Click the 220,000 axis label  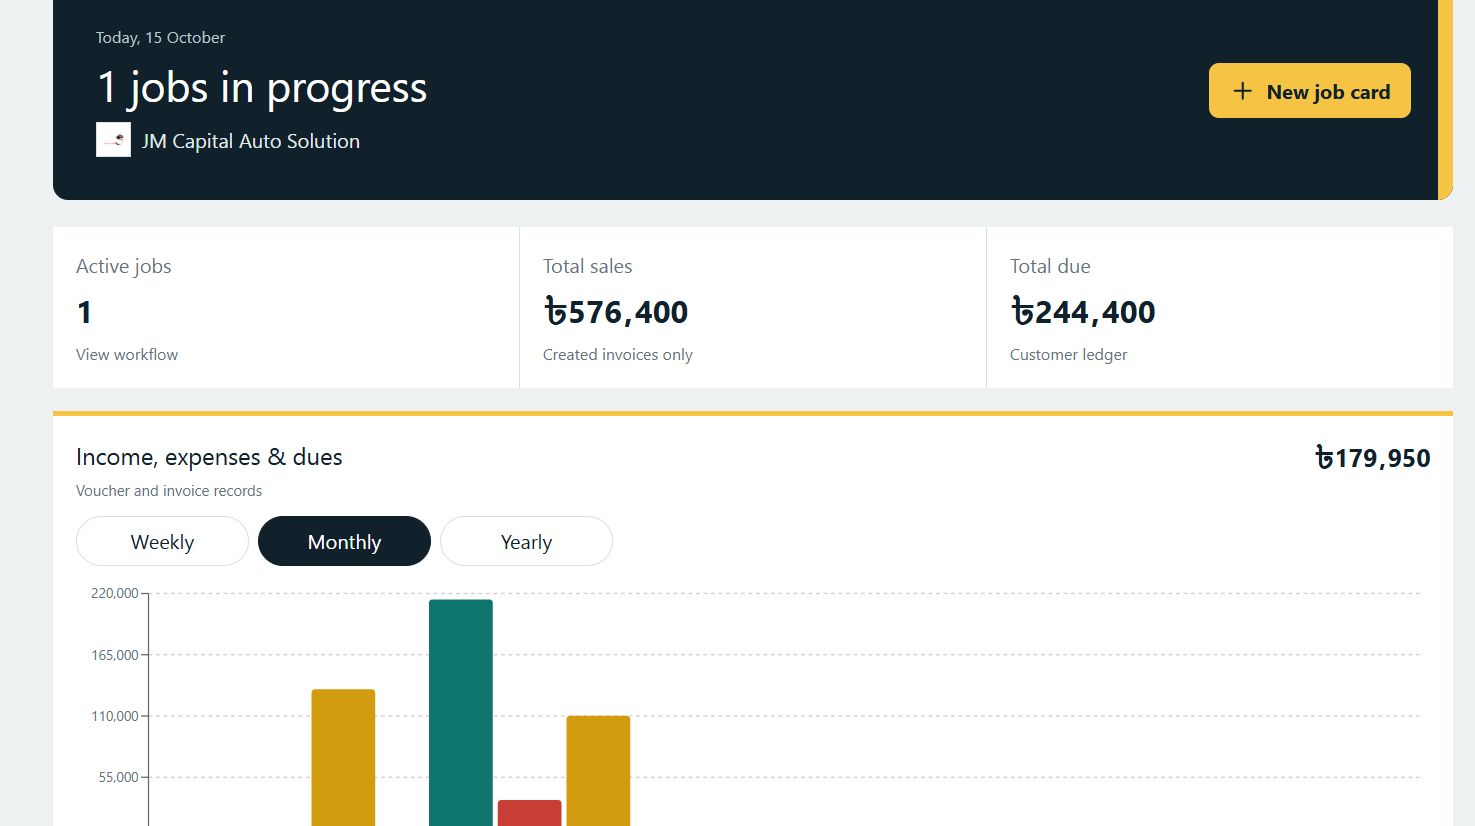pyautogui.click(x=115, y=593)
